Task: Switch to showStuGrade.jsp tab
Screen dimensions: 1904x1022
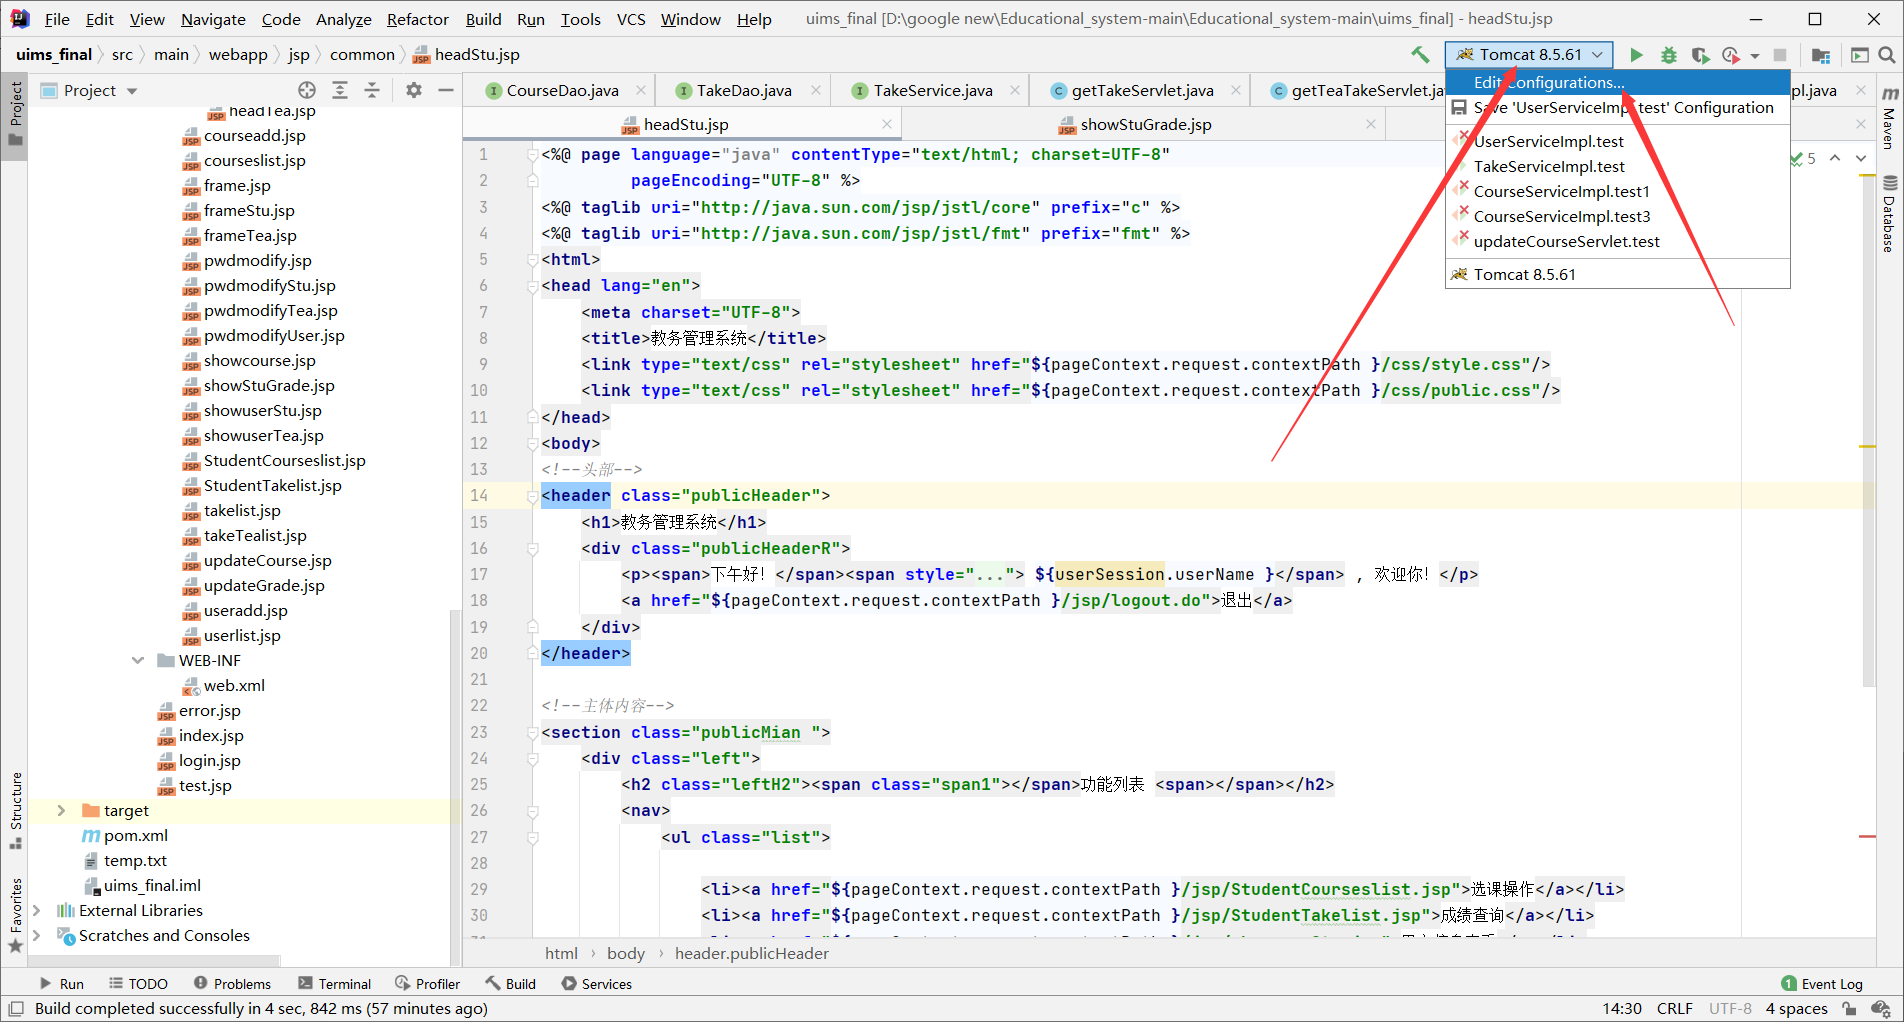Action: 1146,124
